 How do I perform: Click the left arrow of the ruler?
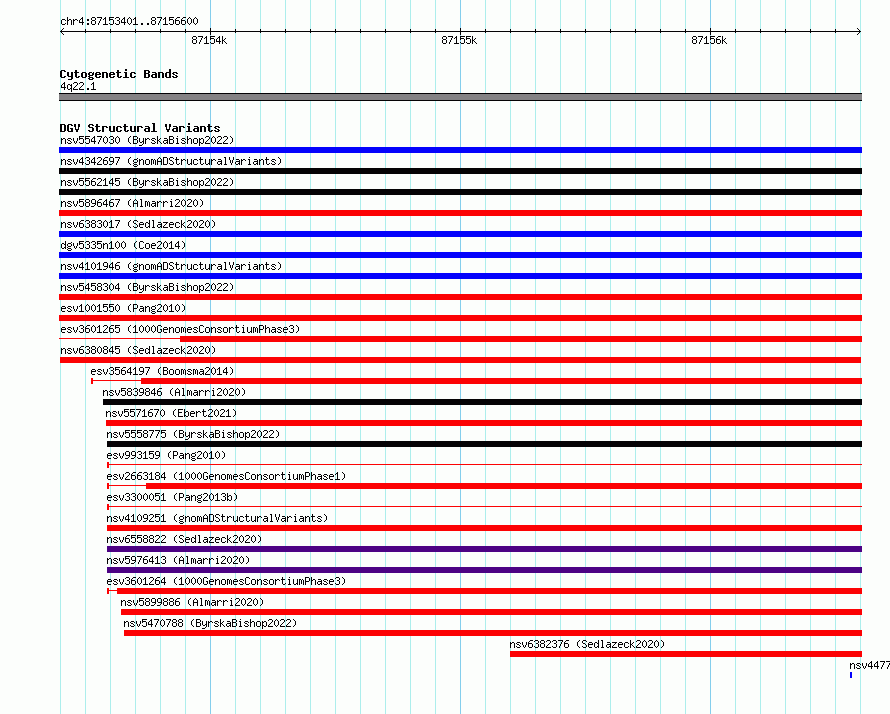(x=62, y=32)
